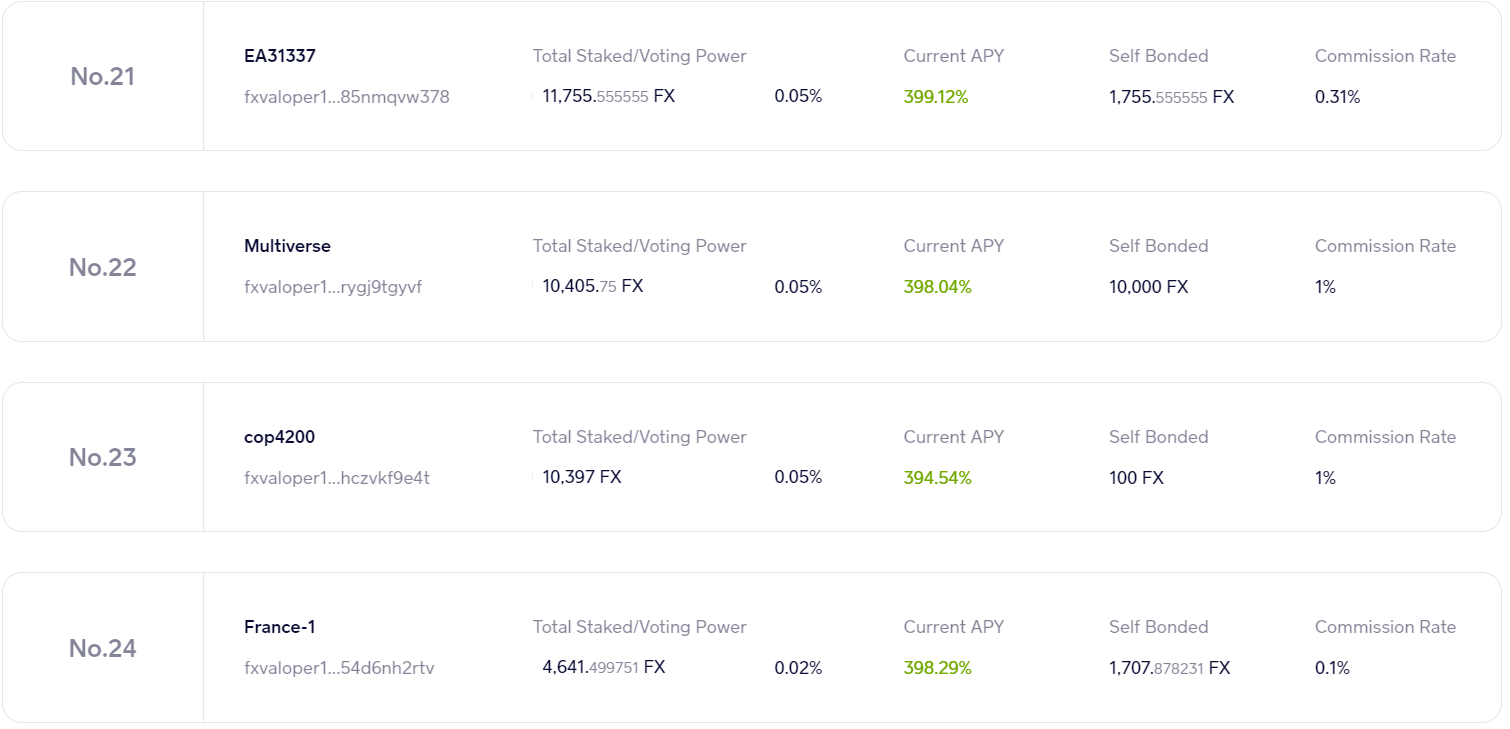Click the 398.29% APY of France-1
This screenshot has height=729, width=1510.
coord(937,668)
